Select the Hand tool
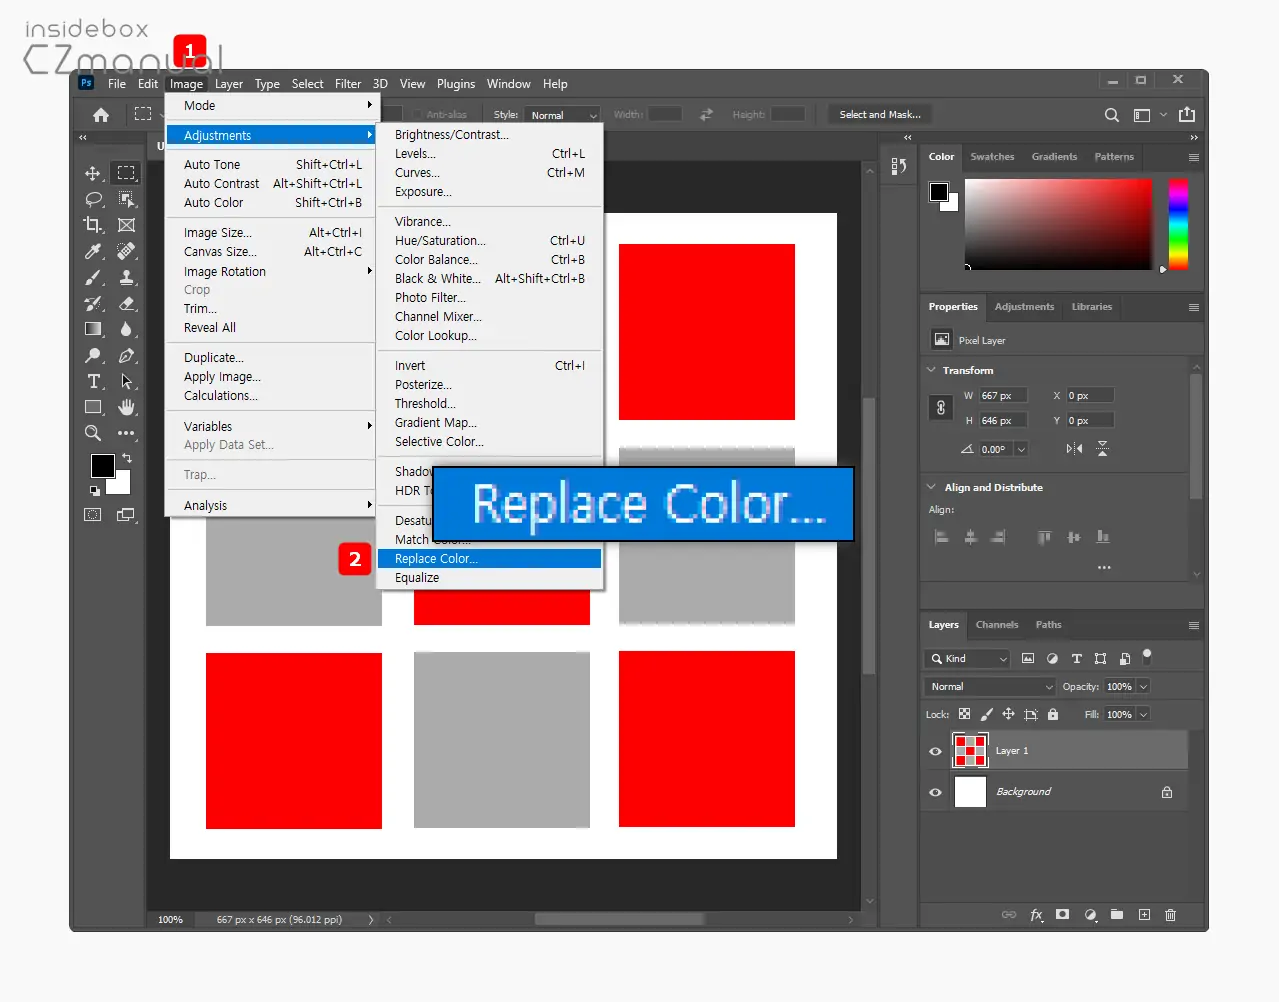Viewport: 1279px width, 1002px height. click(x=126, y=407)
